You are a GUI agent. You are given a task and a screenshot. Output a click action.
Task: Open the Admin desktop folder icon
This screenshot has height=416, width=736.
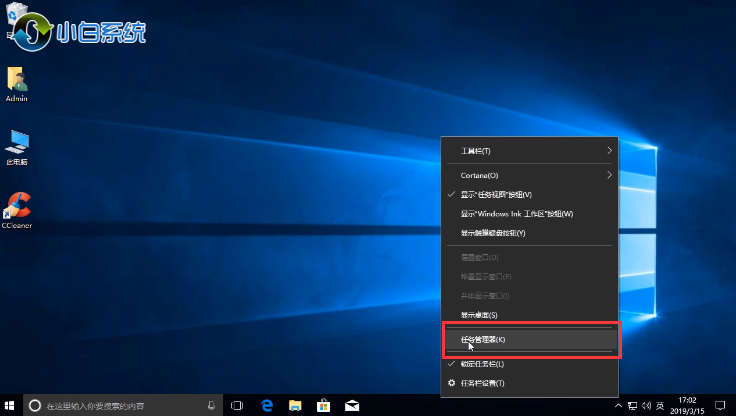click(16, 82)
